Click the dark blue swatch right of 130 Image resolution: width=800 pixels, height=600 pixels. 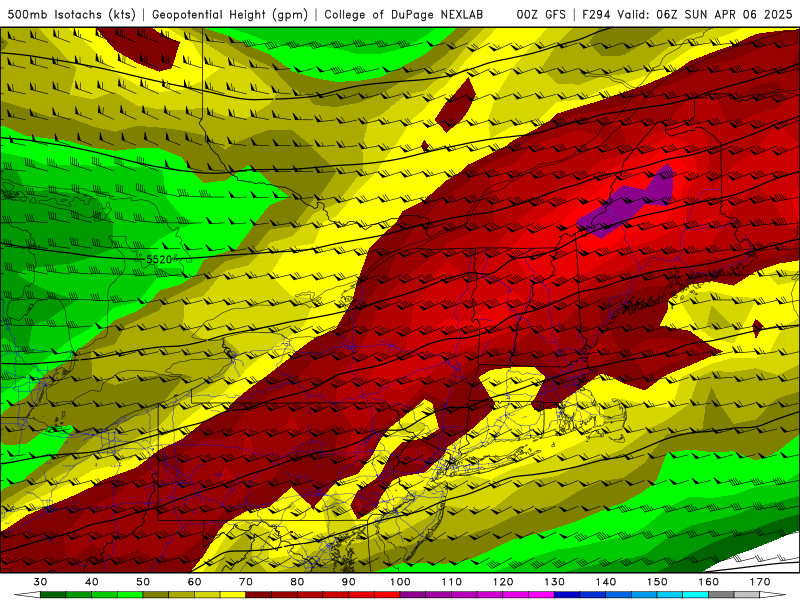pos(567,595)
